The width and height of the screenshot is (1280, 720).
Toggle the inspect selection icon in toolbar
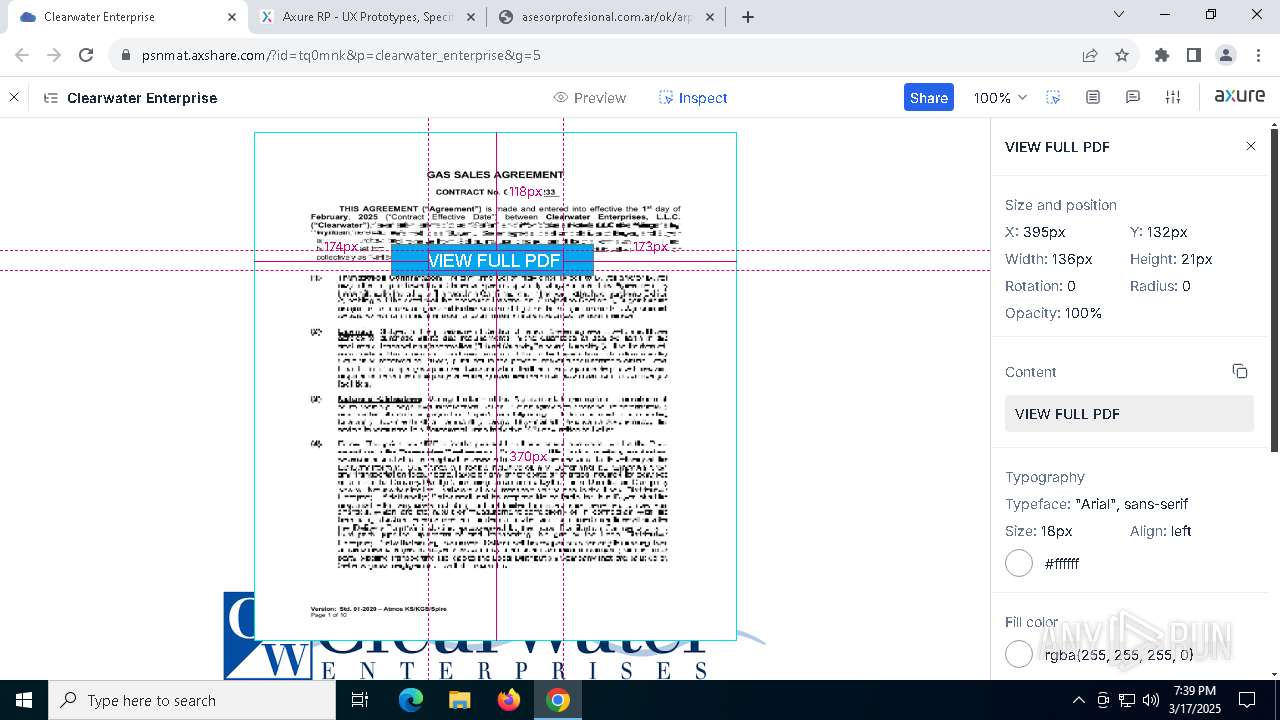[x=1053, y=98]
